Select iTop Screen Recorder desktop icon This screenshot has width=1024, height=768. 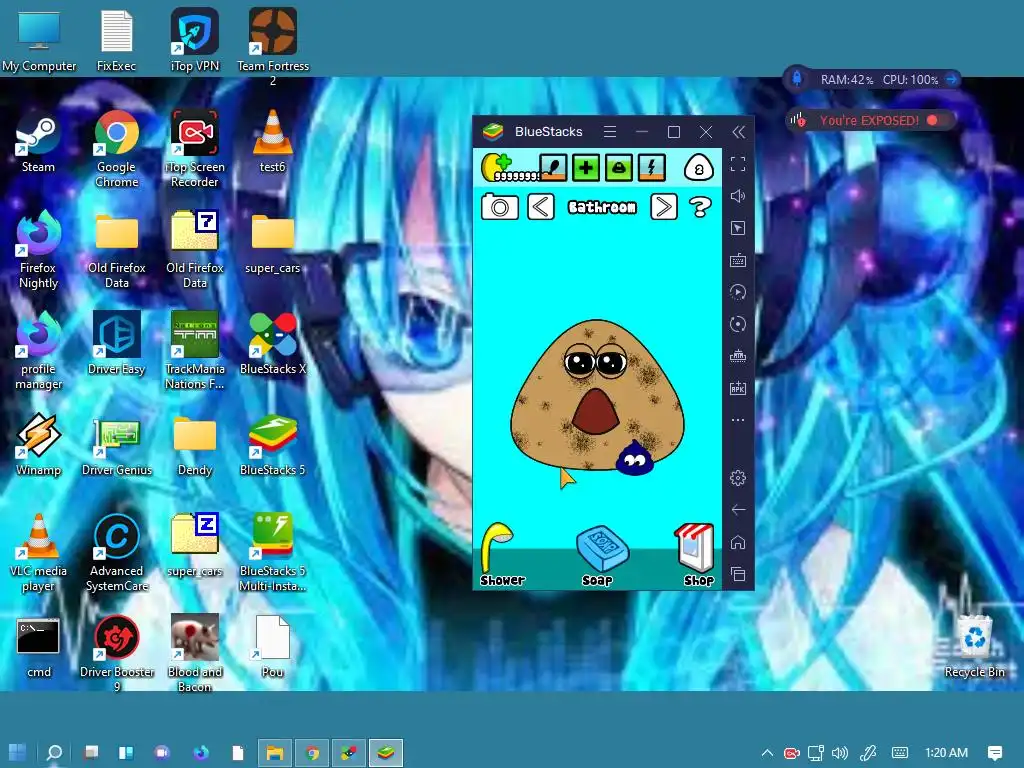click(x=195, y=150)
